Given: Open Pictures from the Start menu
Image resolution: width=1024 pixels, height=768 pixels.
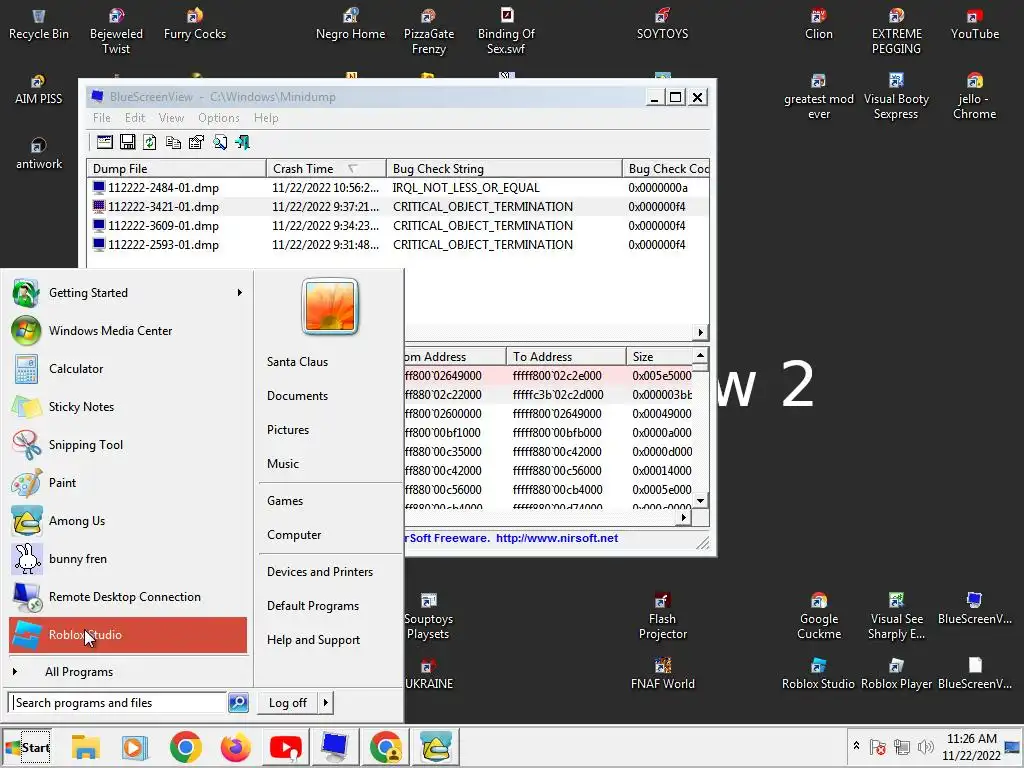Looking at the screenshot, I should point(288,430).
